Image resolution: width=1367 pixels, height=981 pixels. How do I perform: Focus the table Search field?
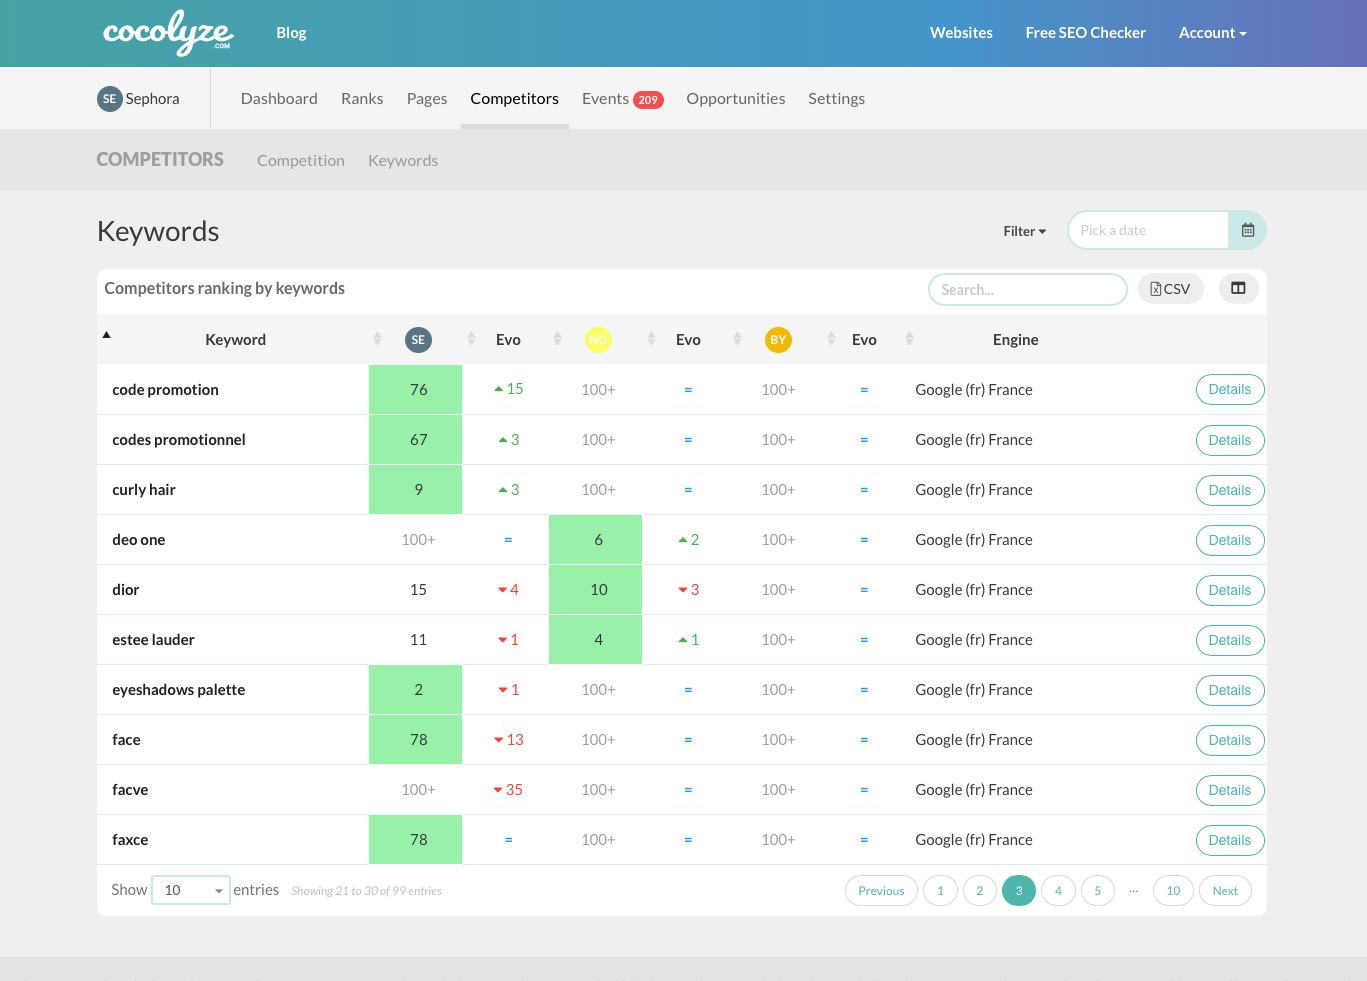pyautogui.click(x=1028, y=289)
